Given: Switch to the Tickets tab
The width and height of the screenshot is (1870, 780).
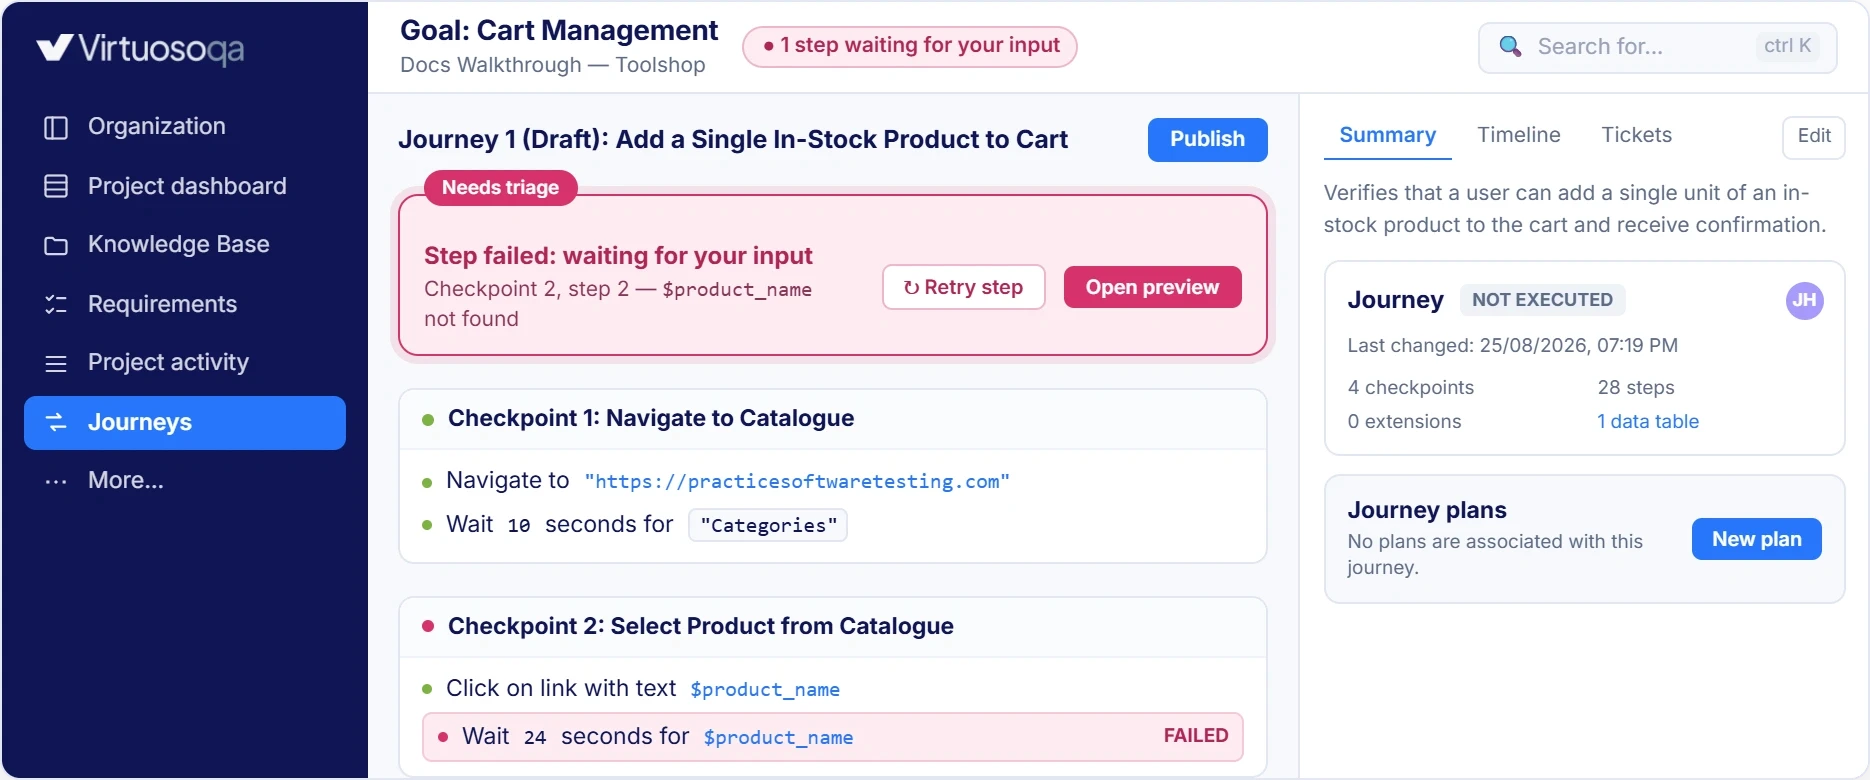Looking at the screenshot, I should pos(1636,135).
